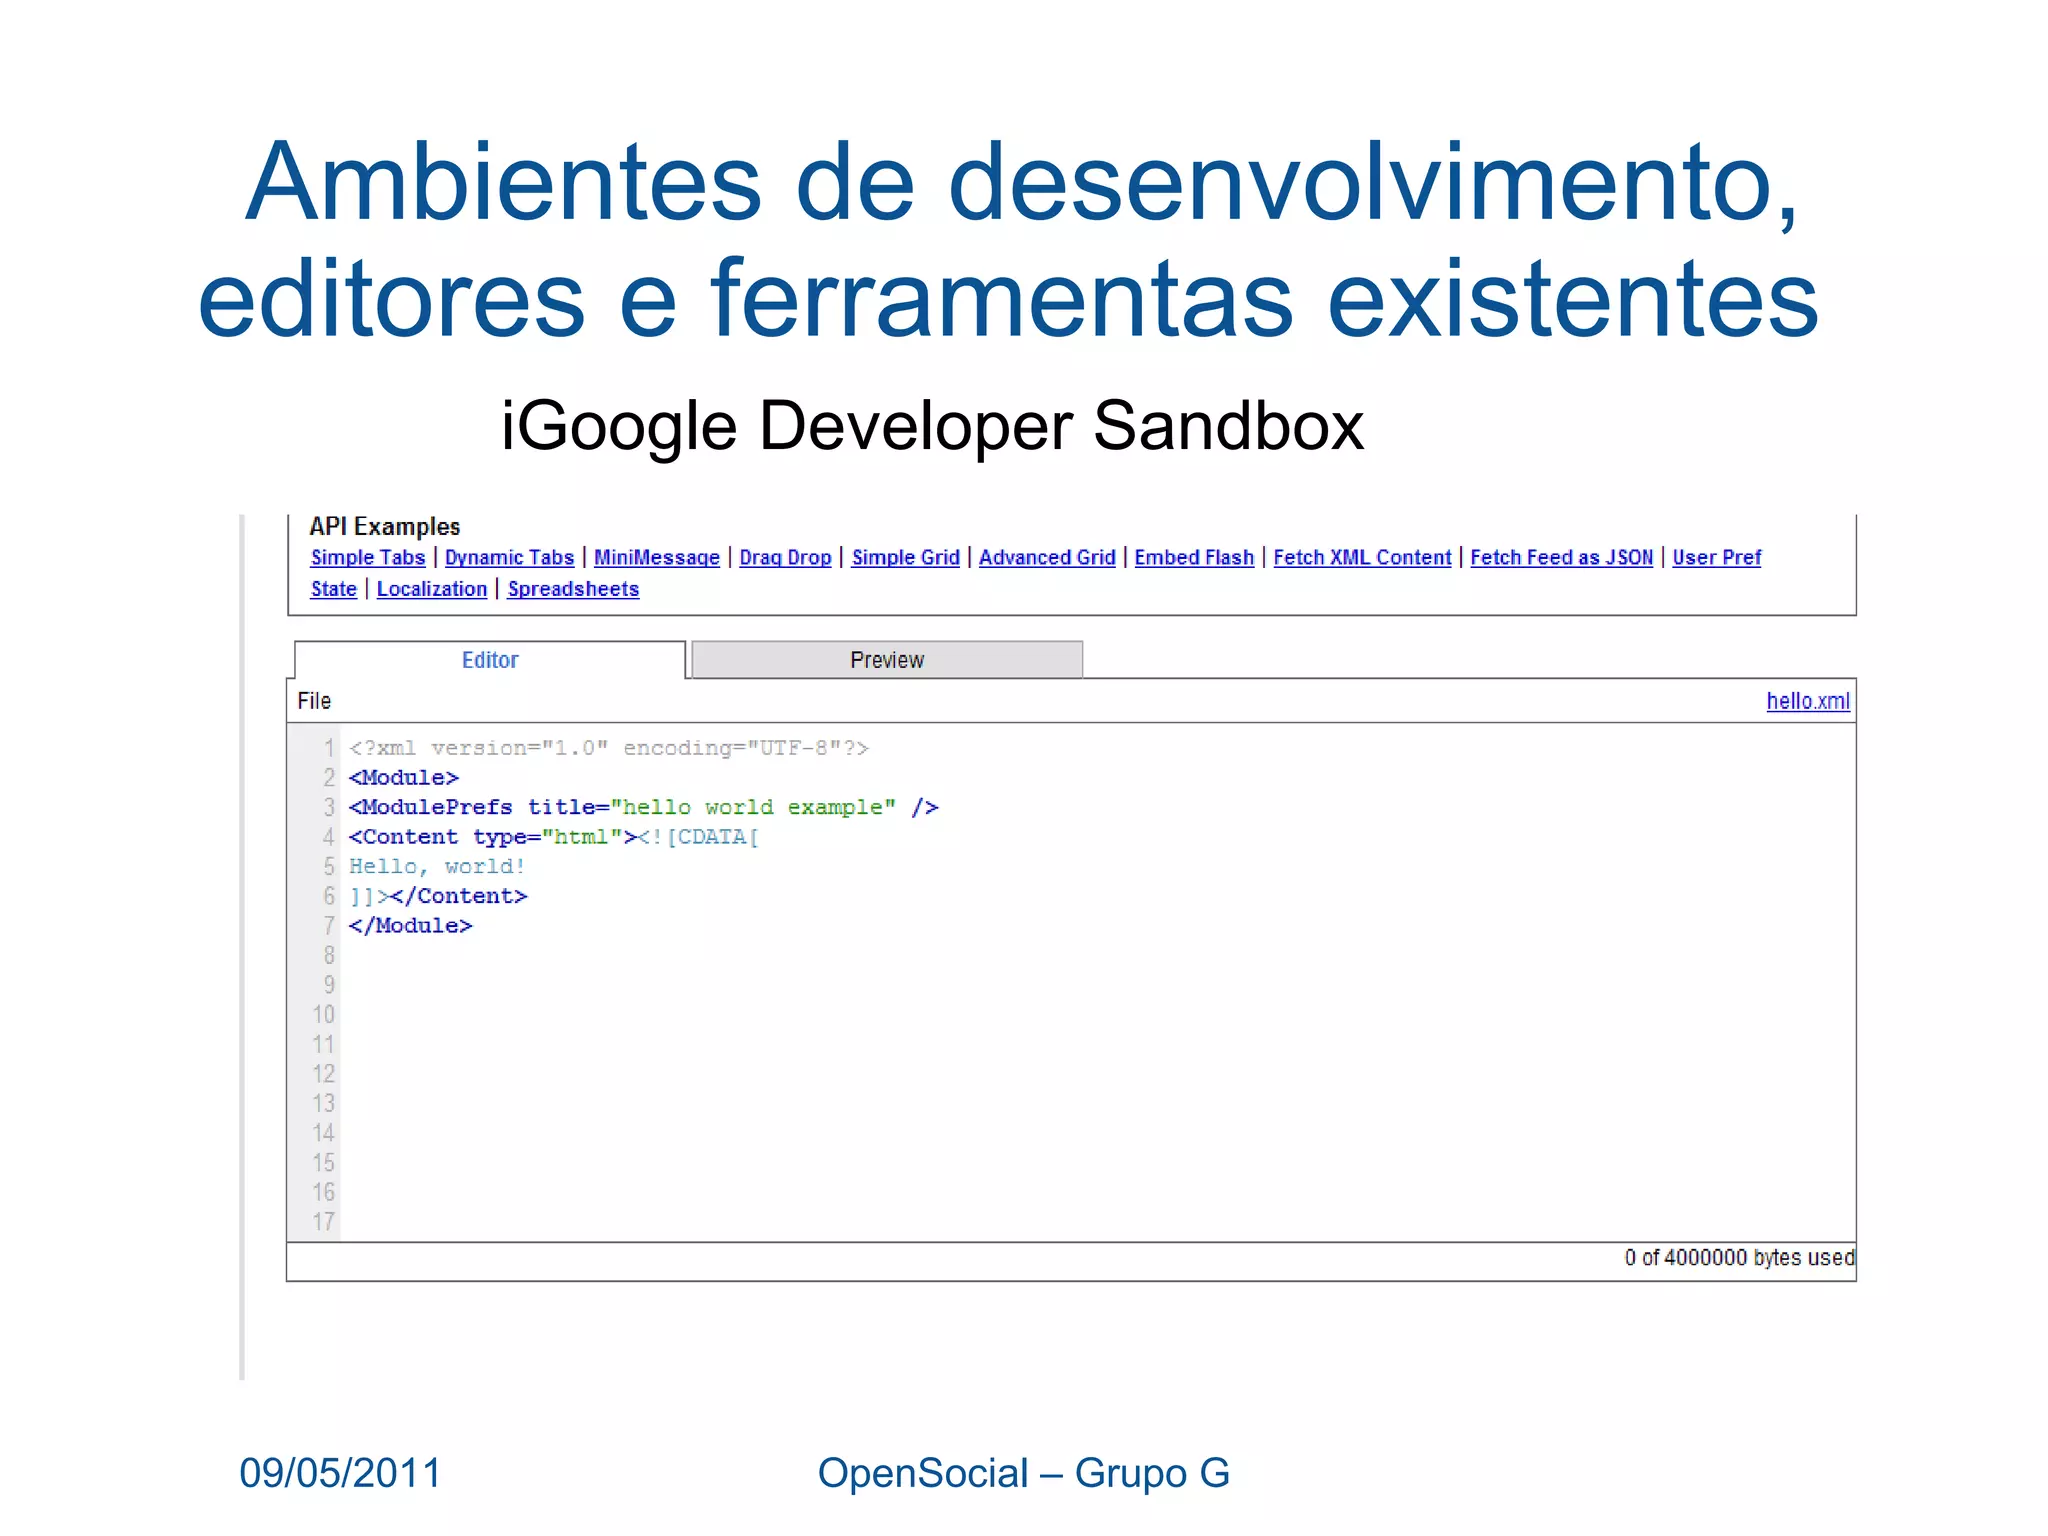
Task: Open the Simple Grid example link
Action: [x=905, y=557]
